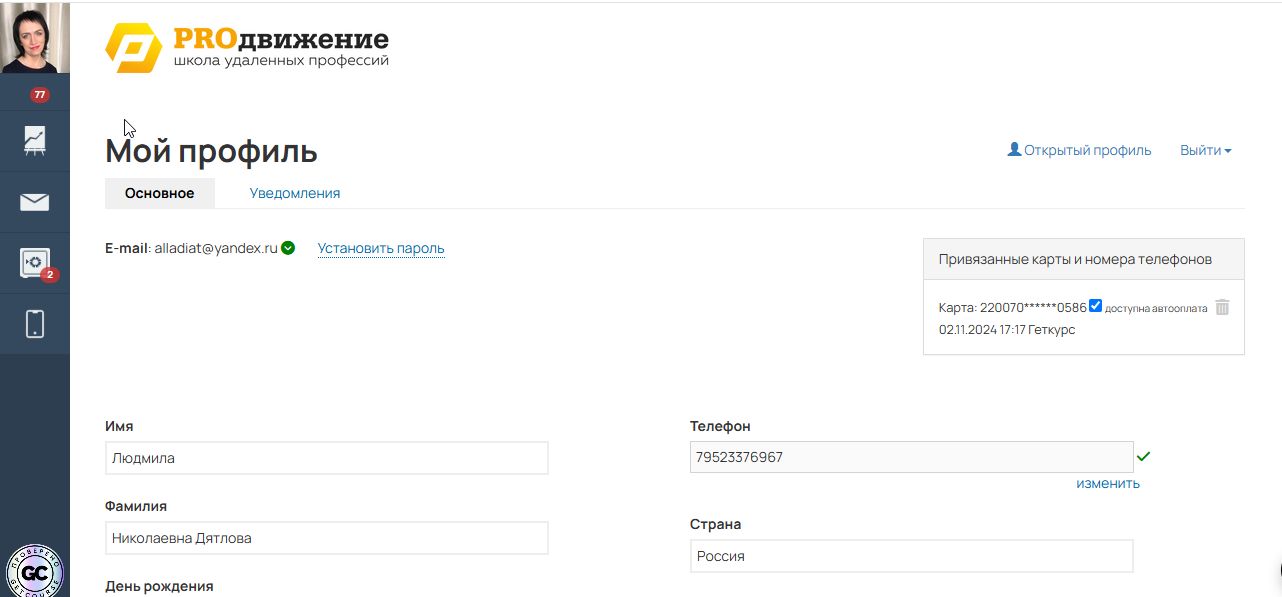Screen dimensions: 1282x597
Task: Open the 'Открытый профиль' link
Action: pyautogui.click(x=1079, y=150)
